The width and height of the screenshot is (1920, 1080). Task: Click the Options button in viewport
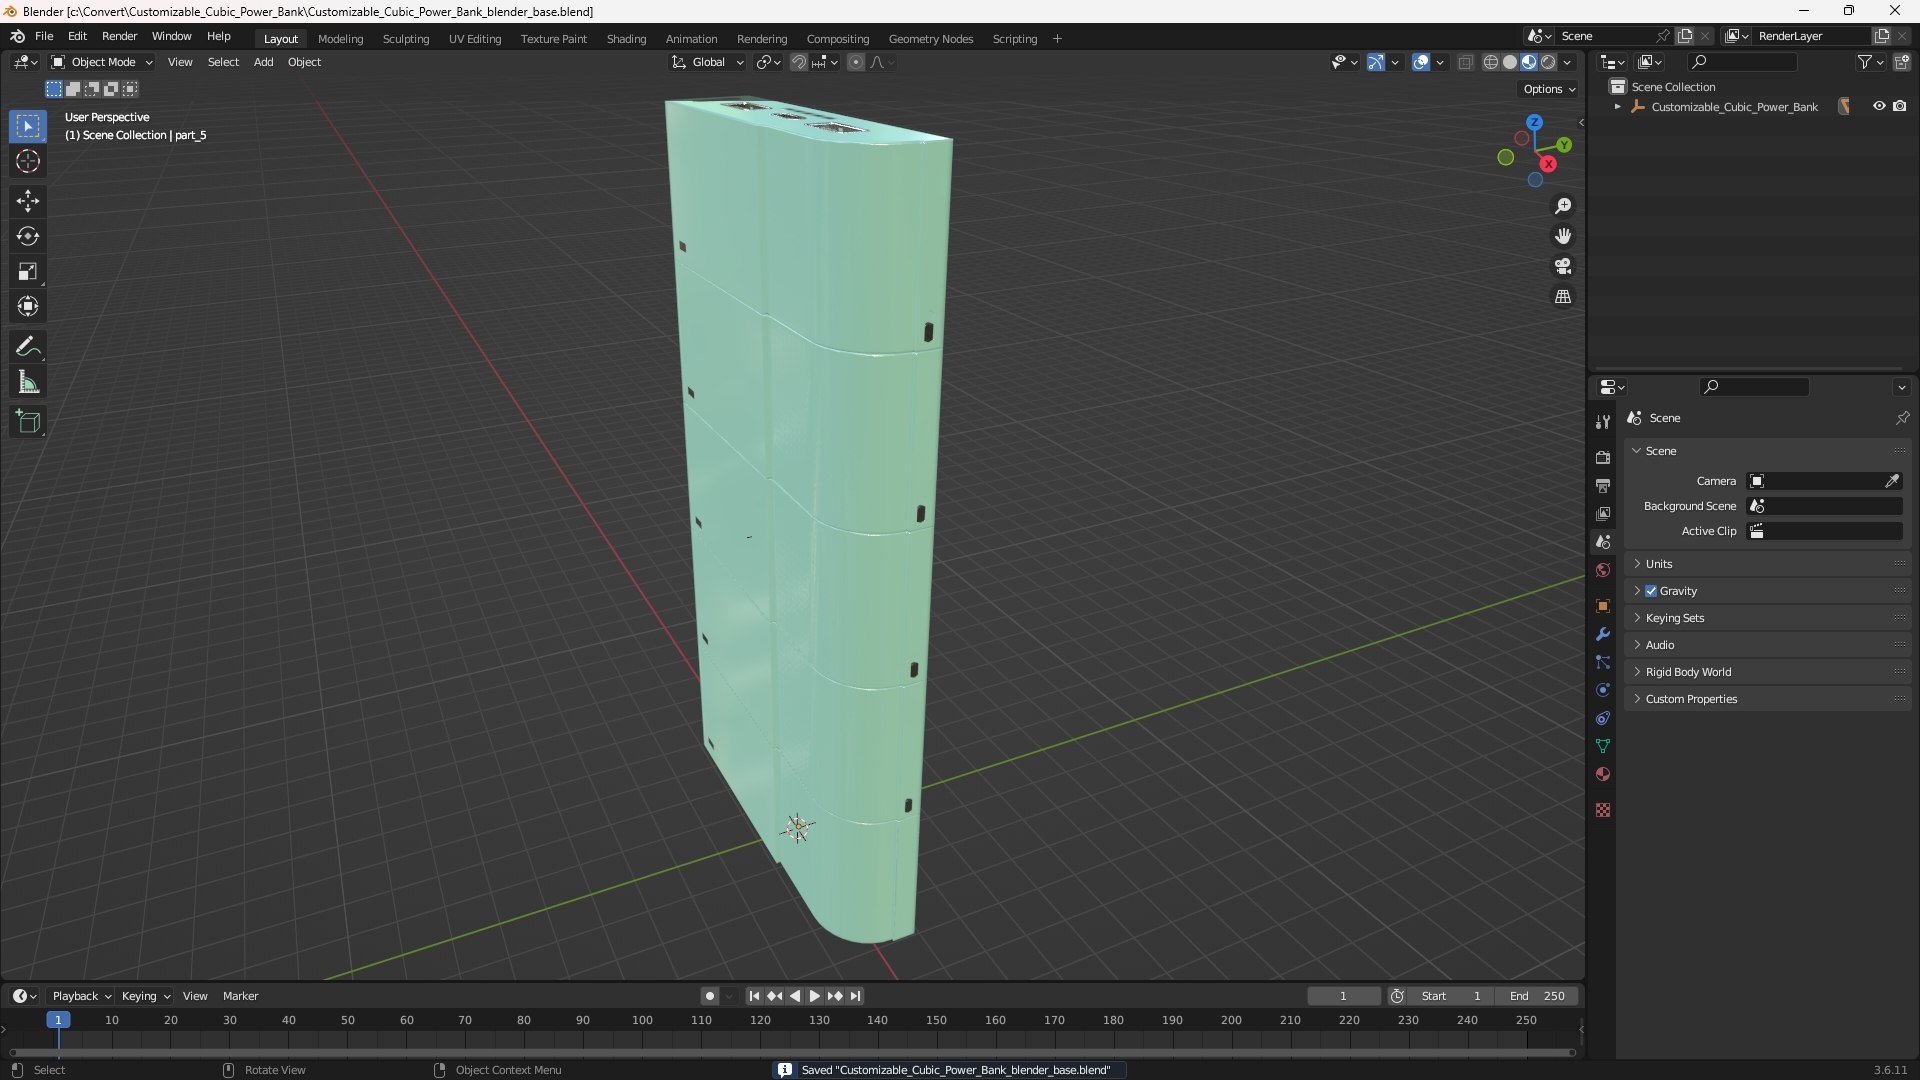click(x=1548, y=89)
